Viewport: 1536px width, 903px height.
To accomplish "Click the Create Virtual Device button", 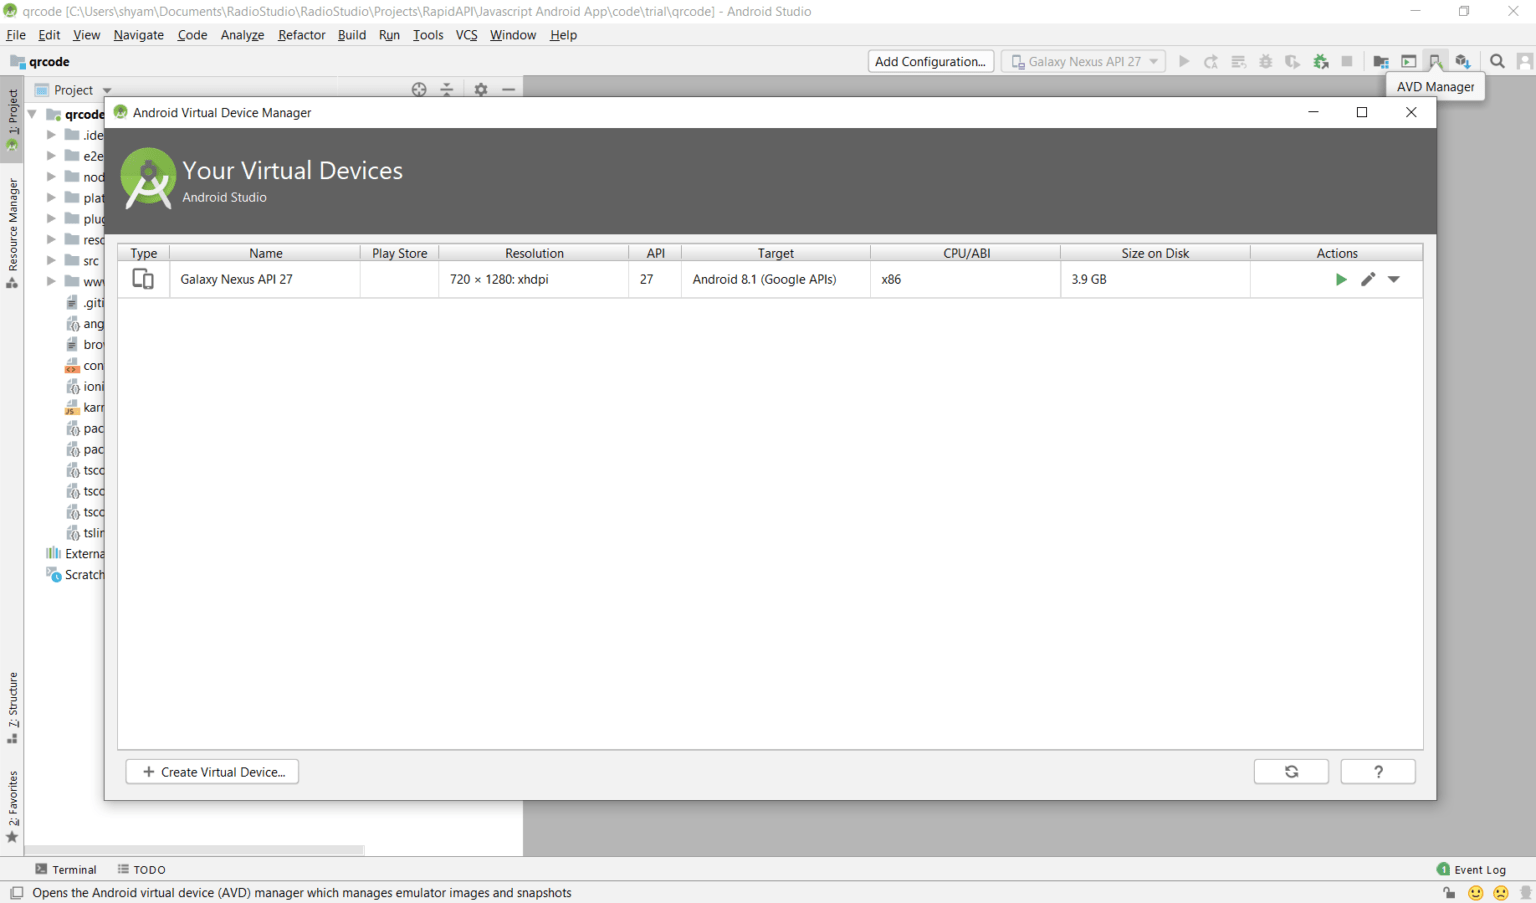I will coord(212,772).
